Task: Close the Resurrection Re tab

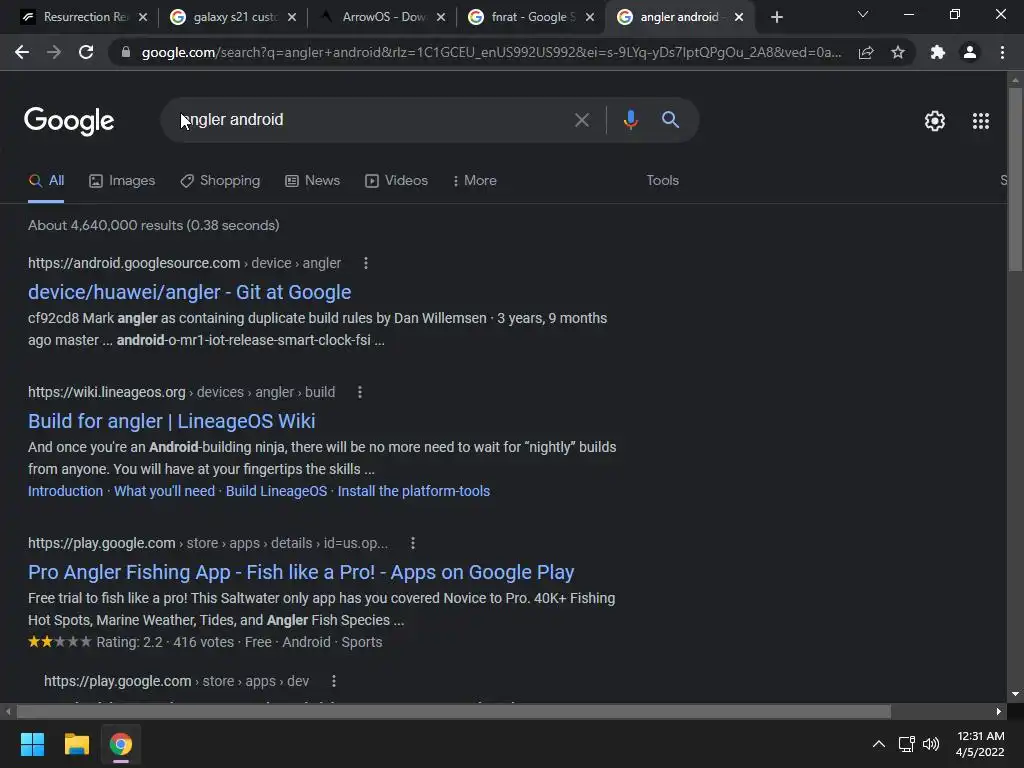Action: coord(143,18)
